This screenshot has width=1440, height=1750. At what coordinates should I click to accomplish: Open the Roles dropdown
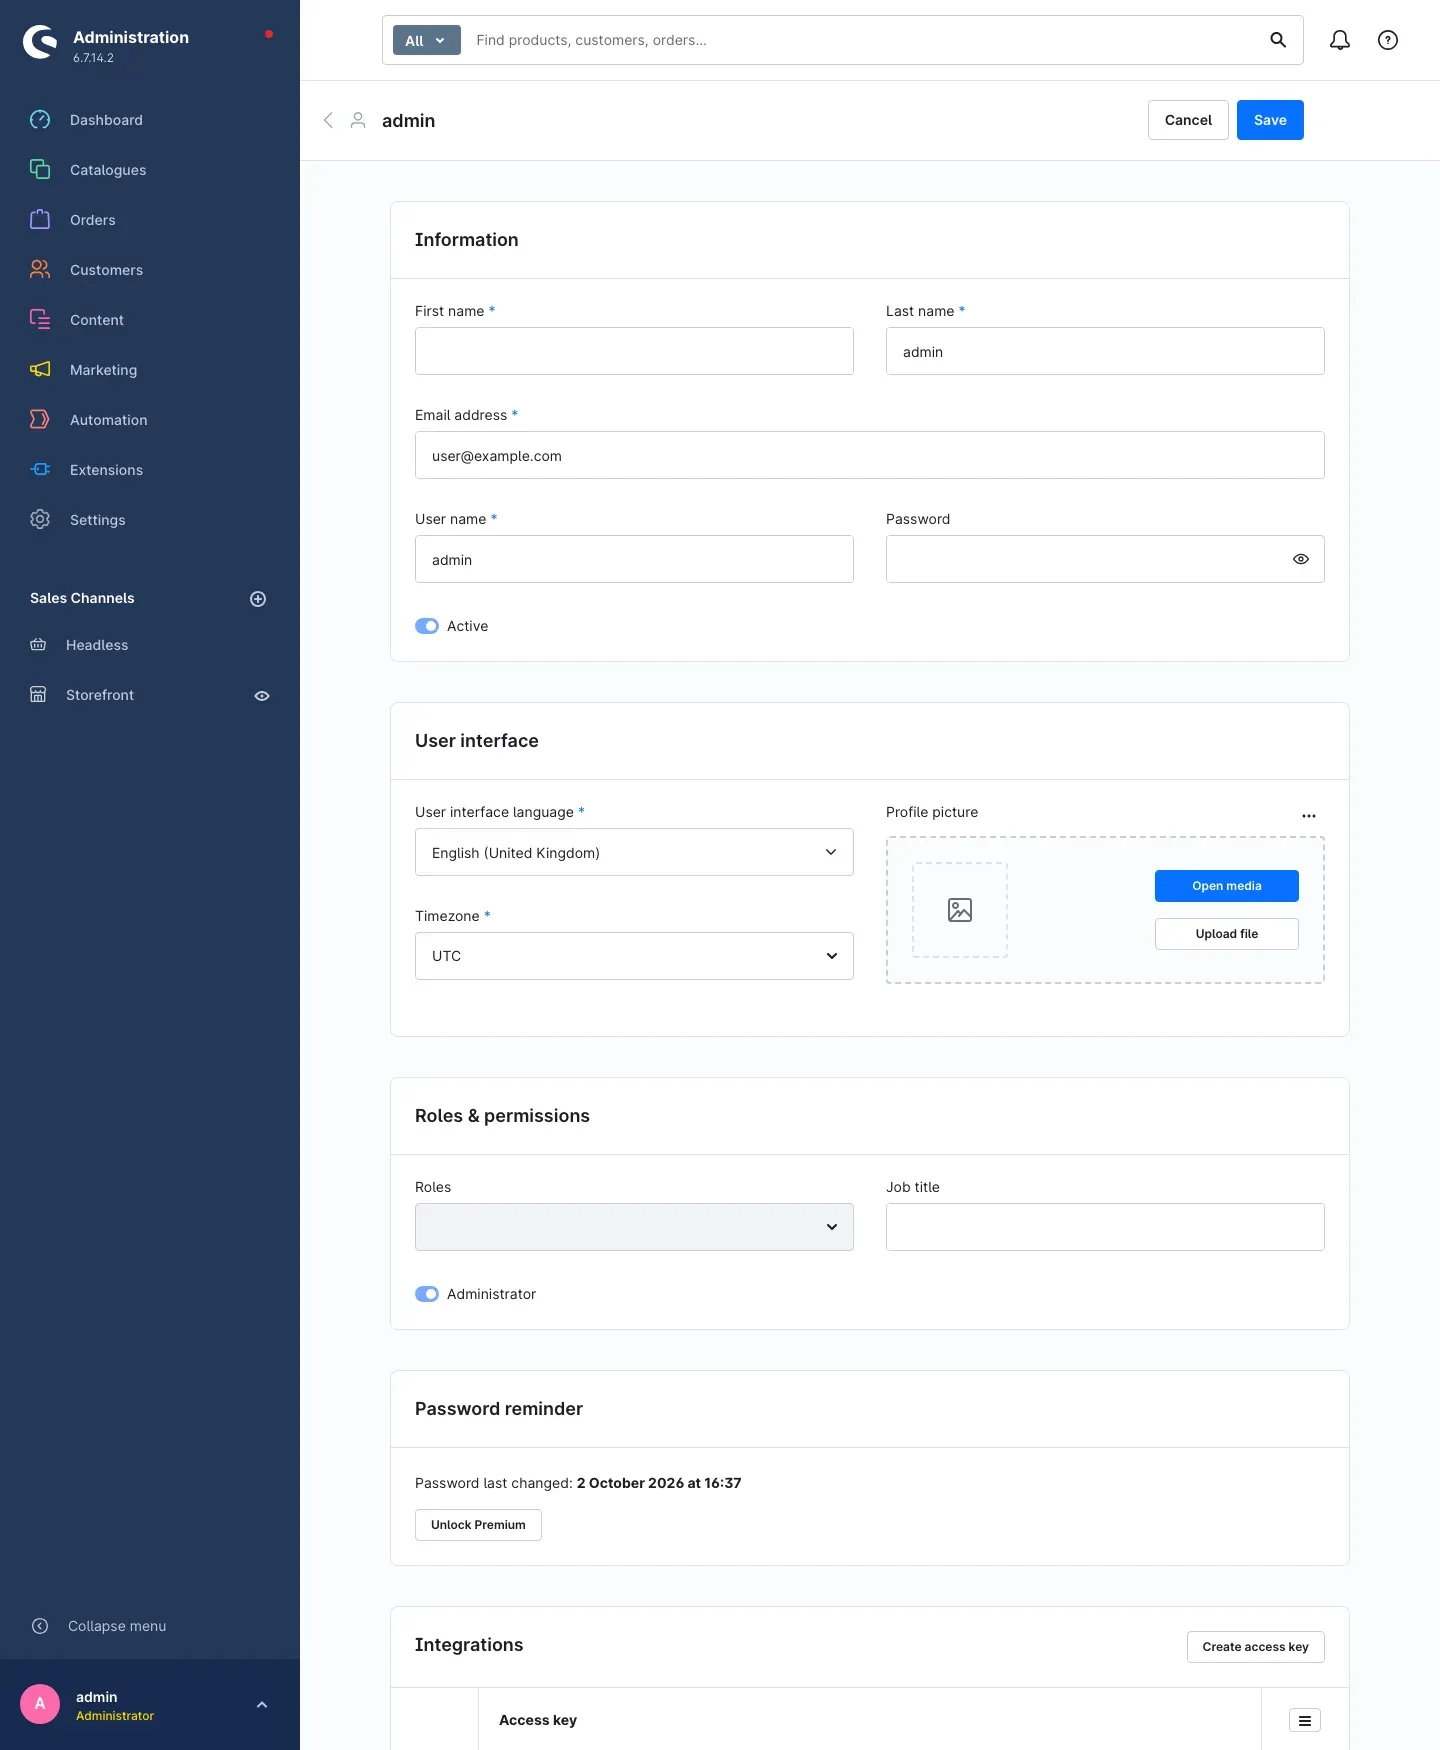[x=634, y=1227]
